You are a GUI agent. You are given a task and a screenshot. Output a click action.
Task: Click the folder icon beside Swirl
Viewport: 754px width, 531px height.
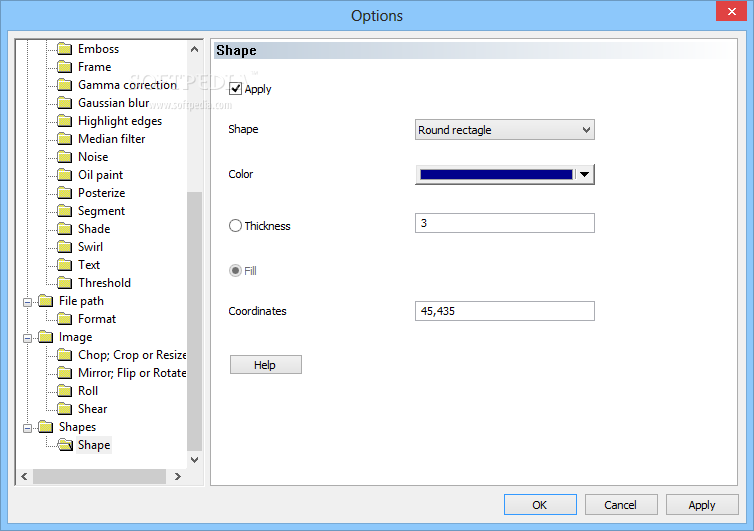coord(65,247)
